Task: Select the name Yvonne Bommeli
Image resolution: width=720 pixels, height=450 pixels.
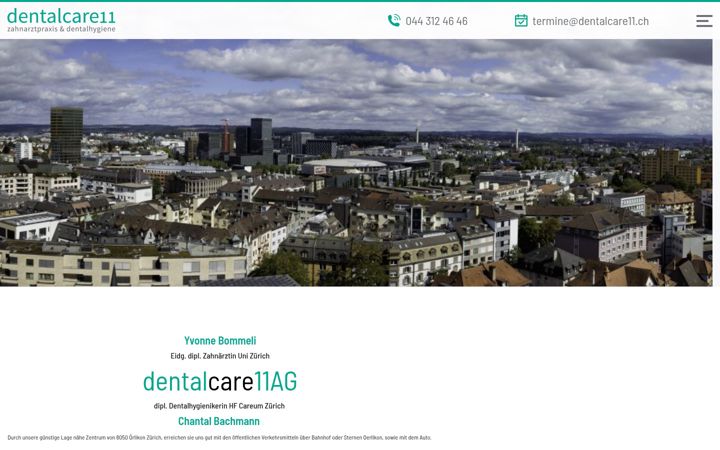Action: point(220,341)
